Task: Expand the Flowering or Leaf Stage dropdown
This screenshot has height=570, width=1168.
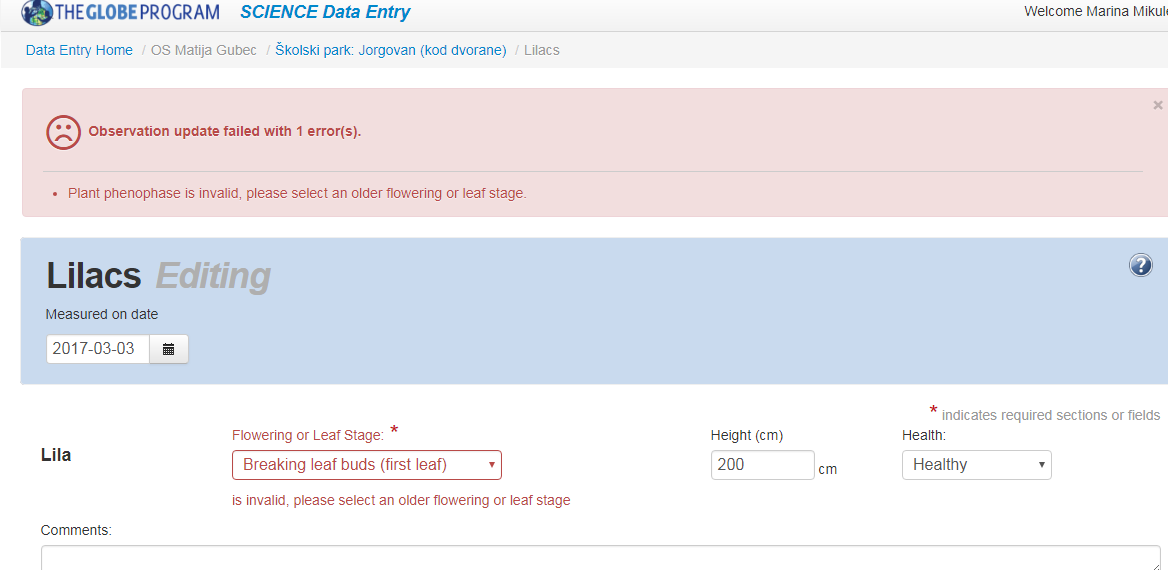Action: [x=366, y=465]
